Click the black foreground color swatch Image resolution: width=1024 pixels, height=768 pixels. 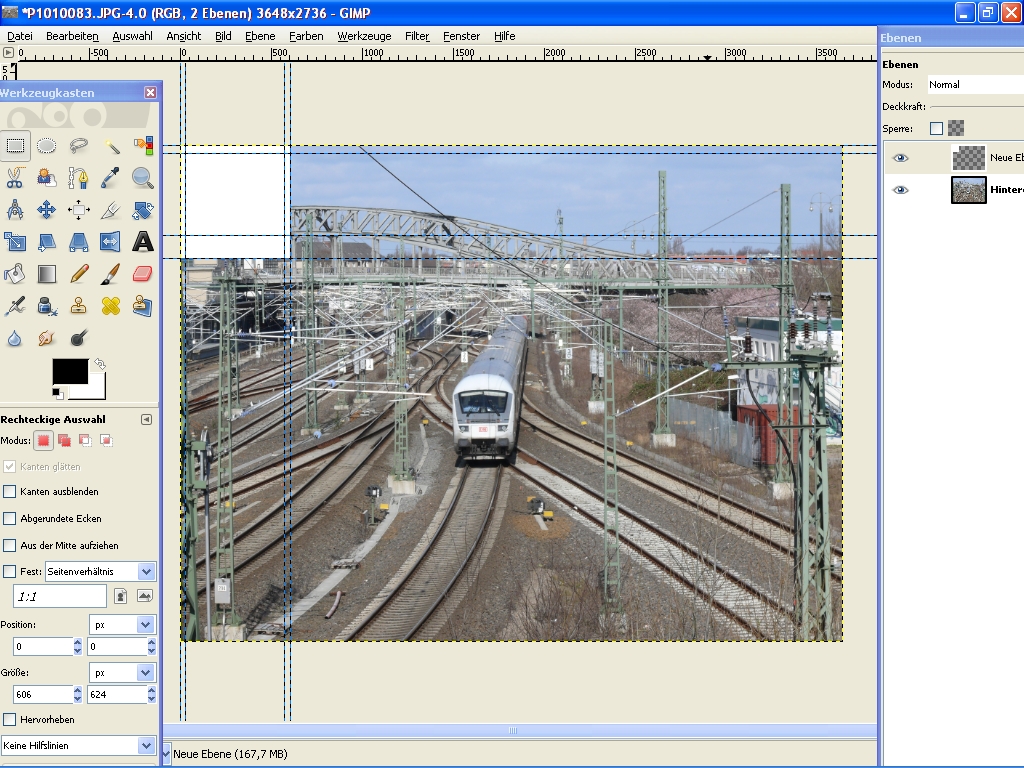70,371
